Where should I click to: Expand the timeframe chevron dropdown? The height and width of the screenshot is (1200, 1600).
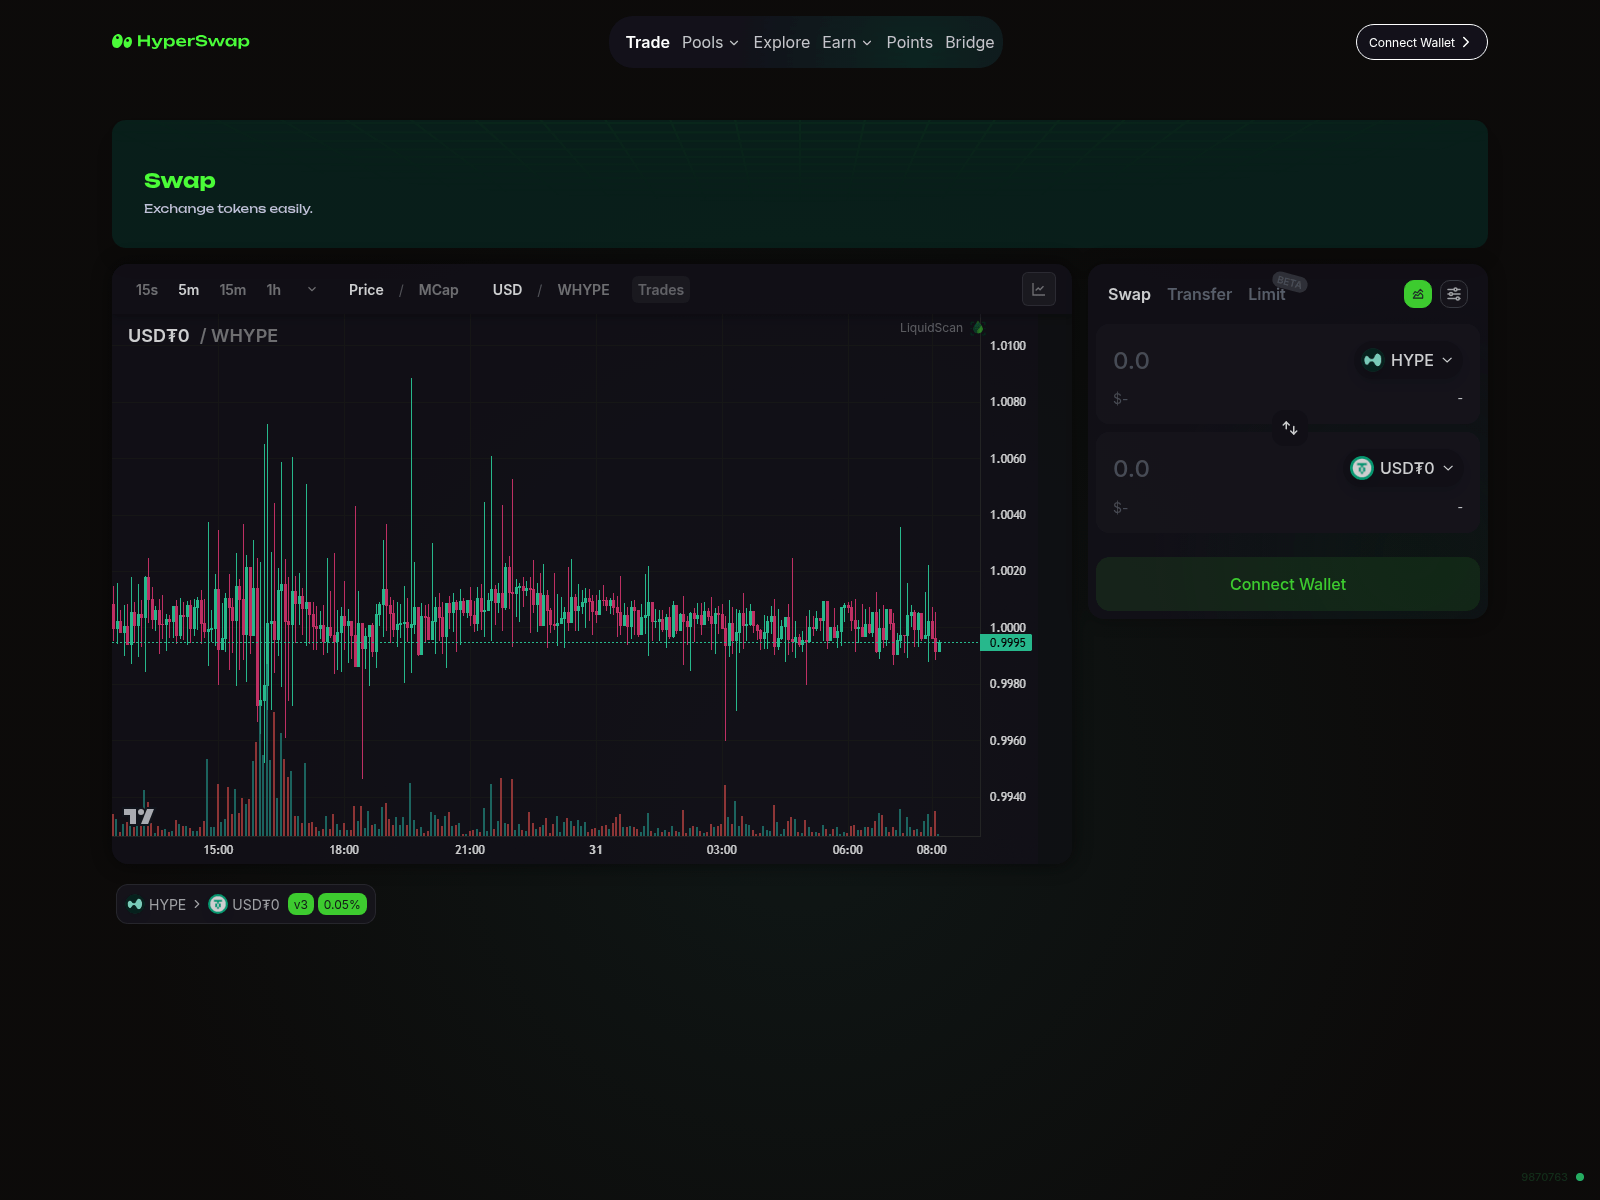point(311,290)
